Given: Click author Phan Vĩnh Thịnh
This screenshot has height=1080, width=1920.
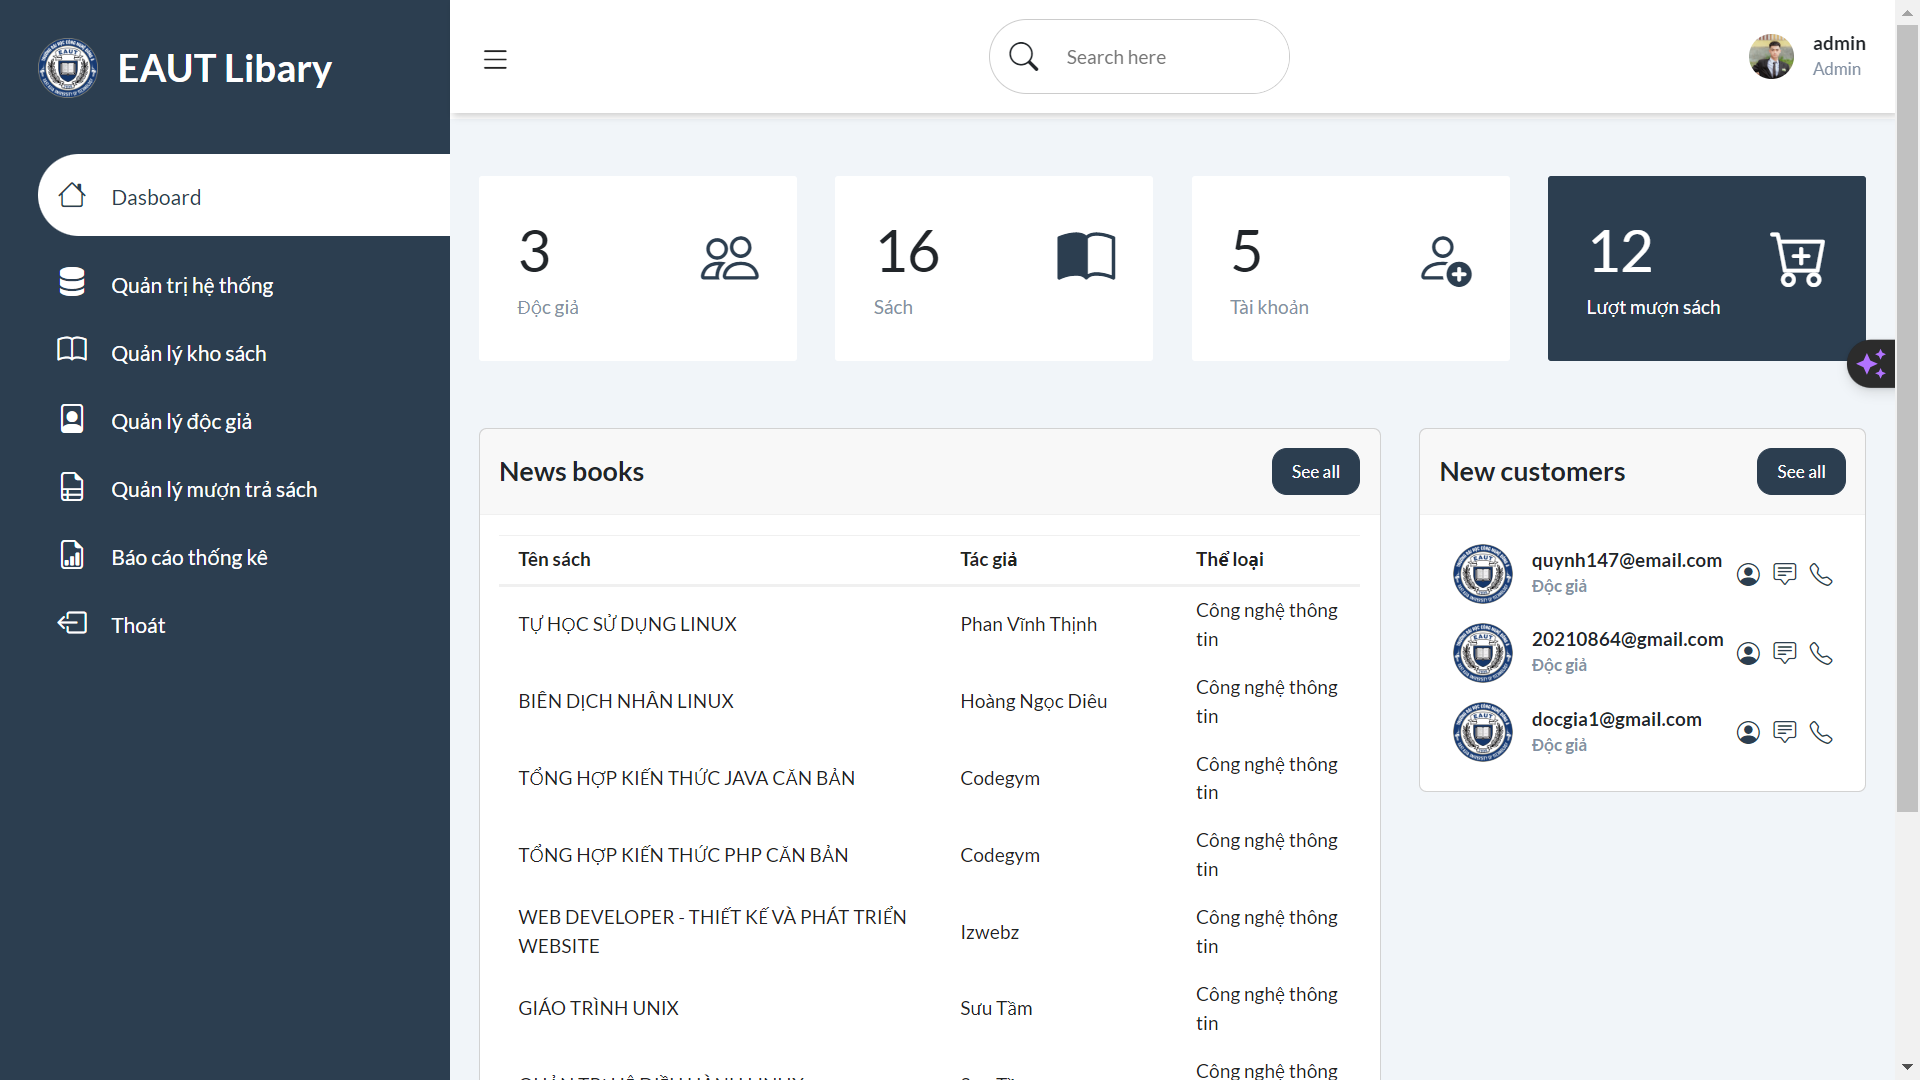Looking at the screenshot, I should point(1028,624).
